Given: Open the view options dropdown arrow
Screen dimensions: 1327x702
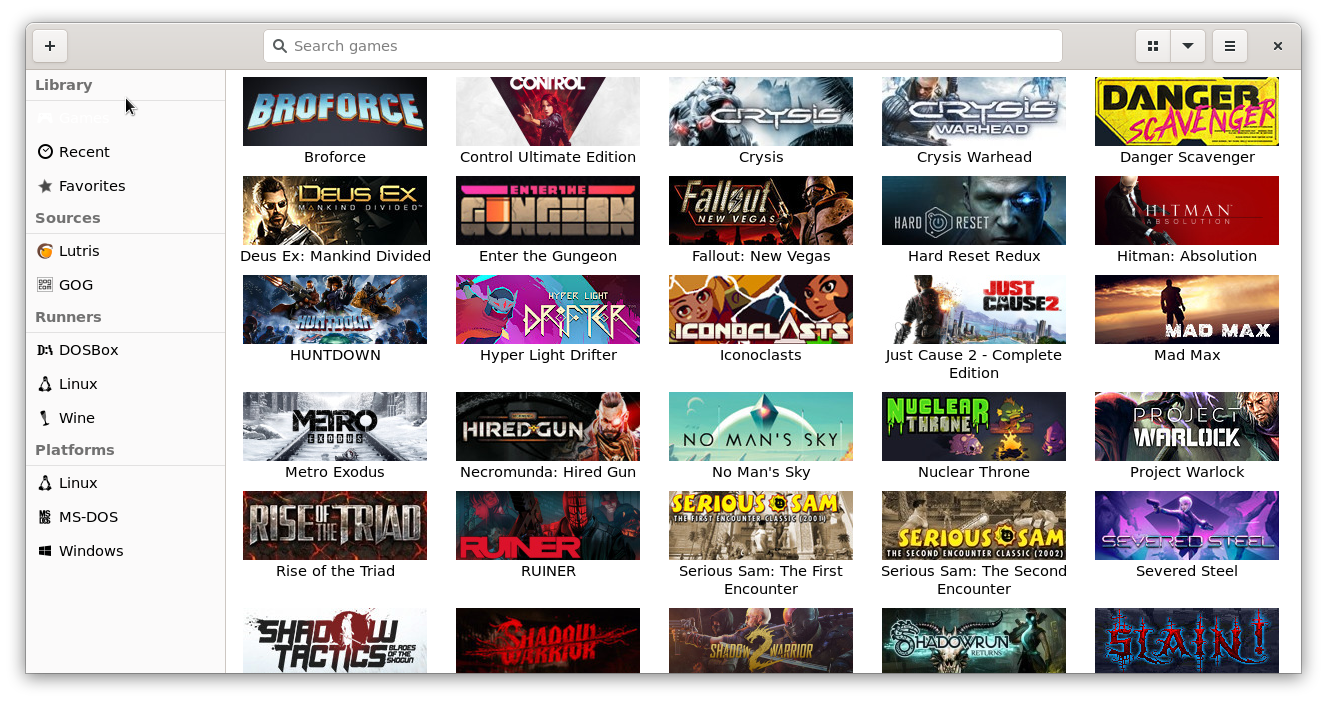Looking at the screenshot, I should (x=1188, y=45).
